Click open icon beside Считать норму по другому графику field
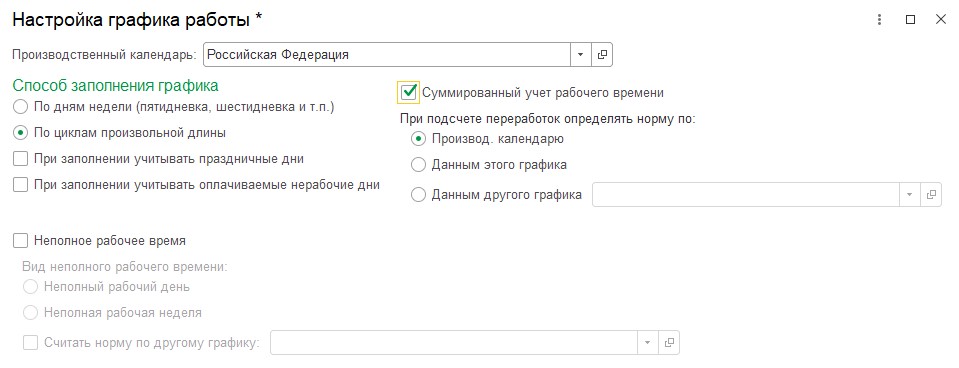 pos(669,342)
